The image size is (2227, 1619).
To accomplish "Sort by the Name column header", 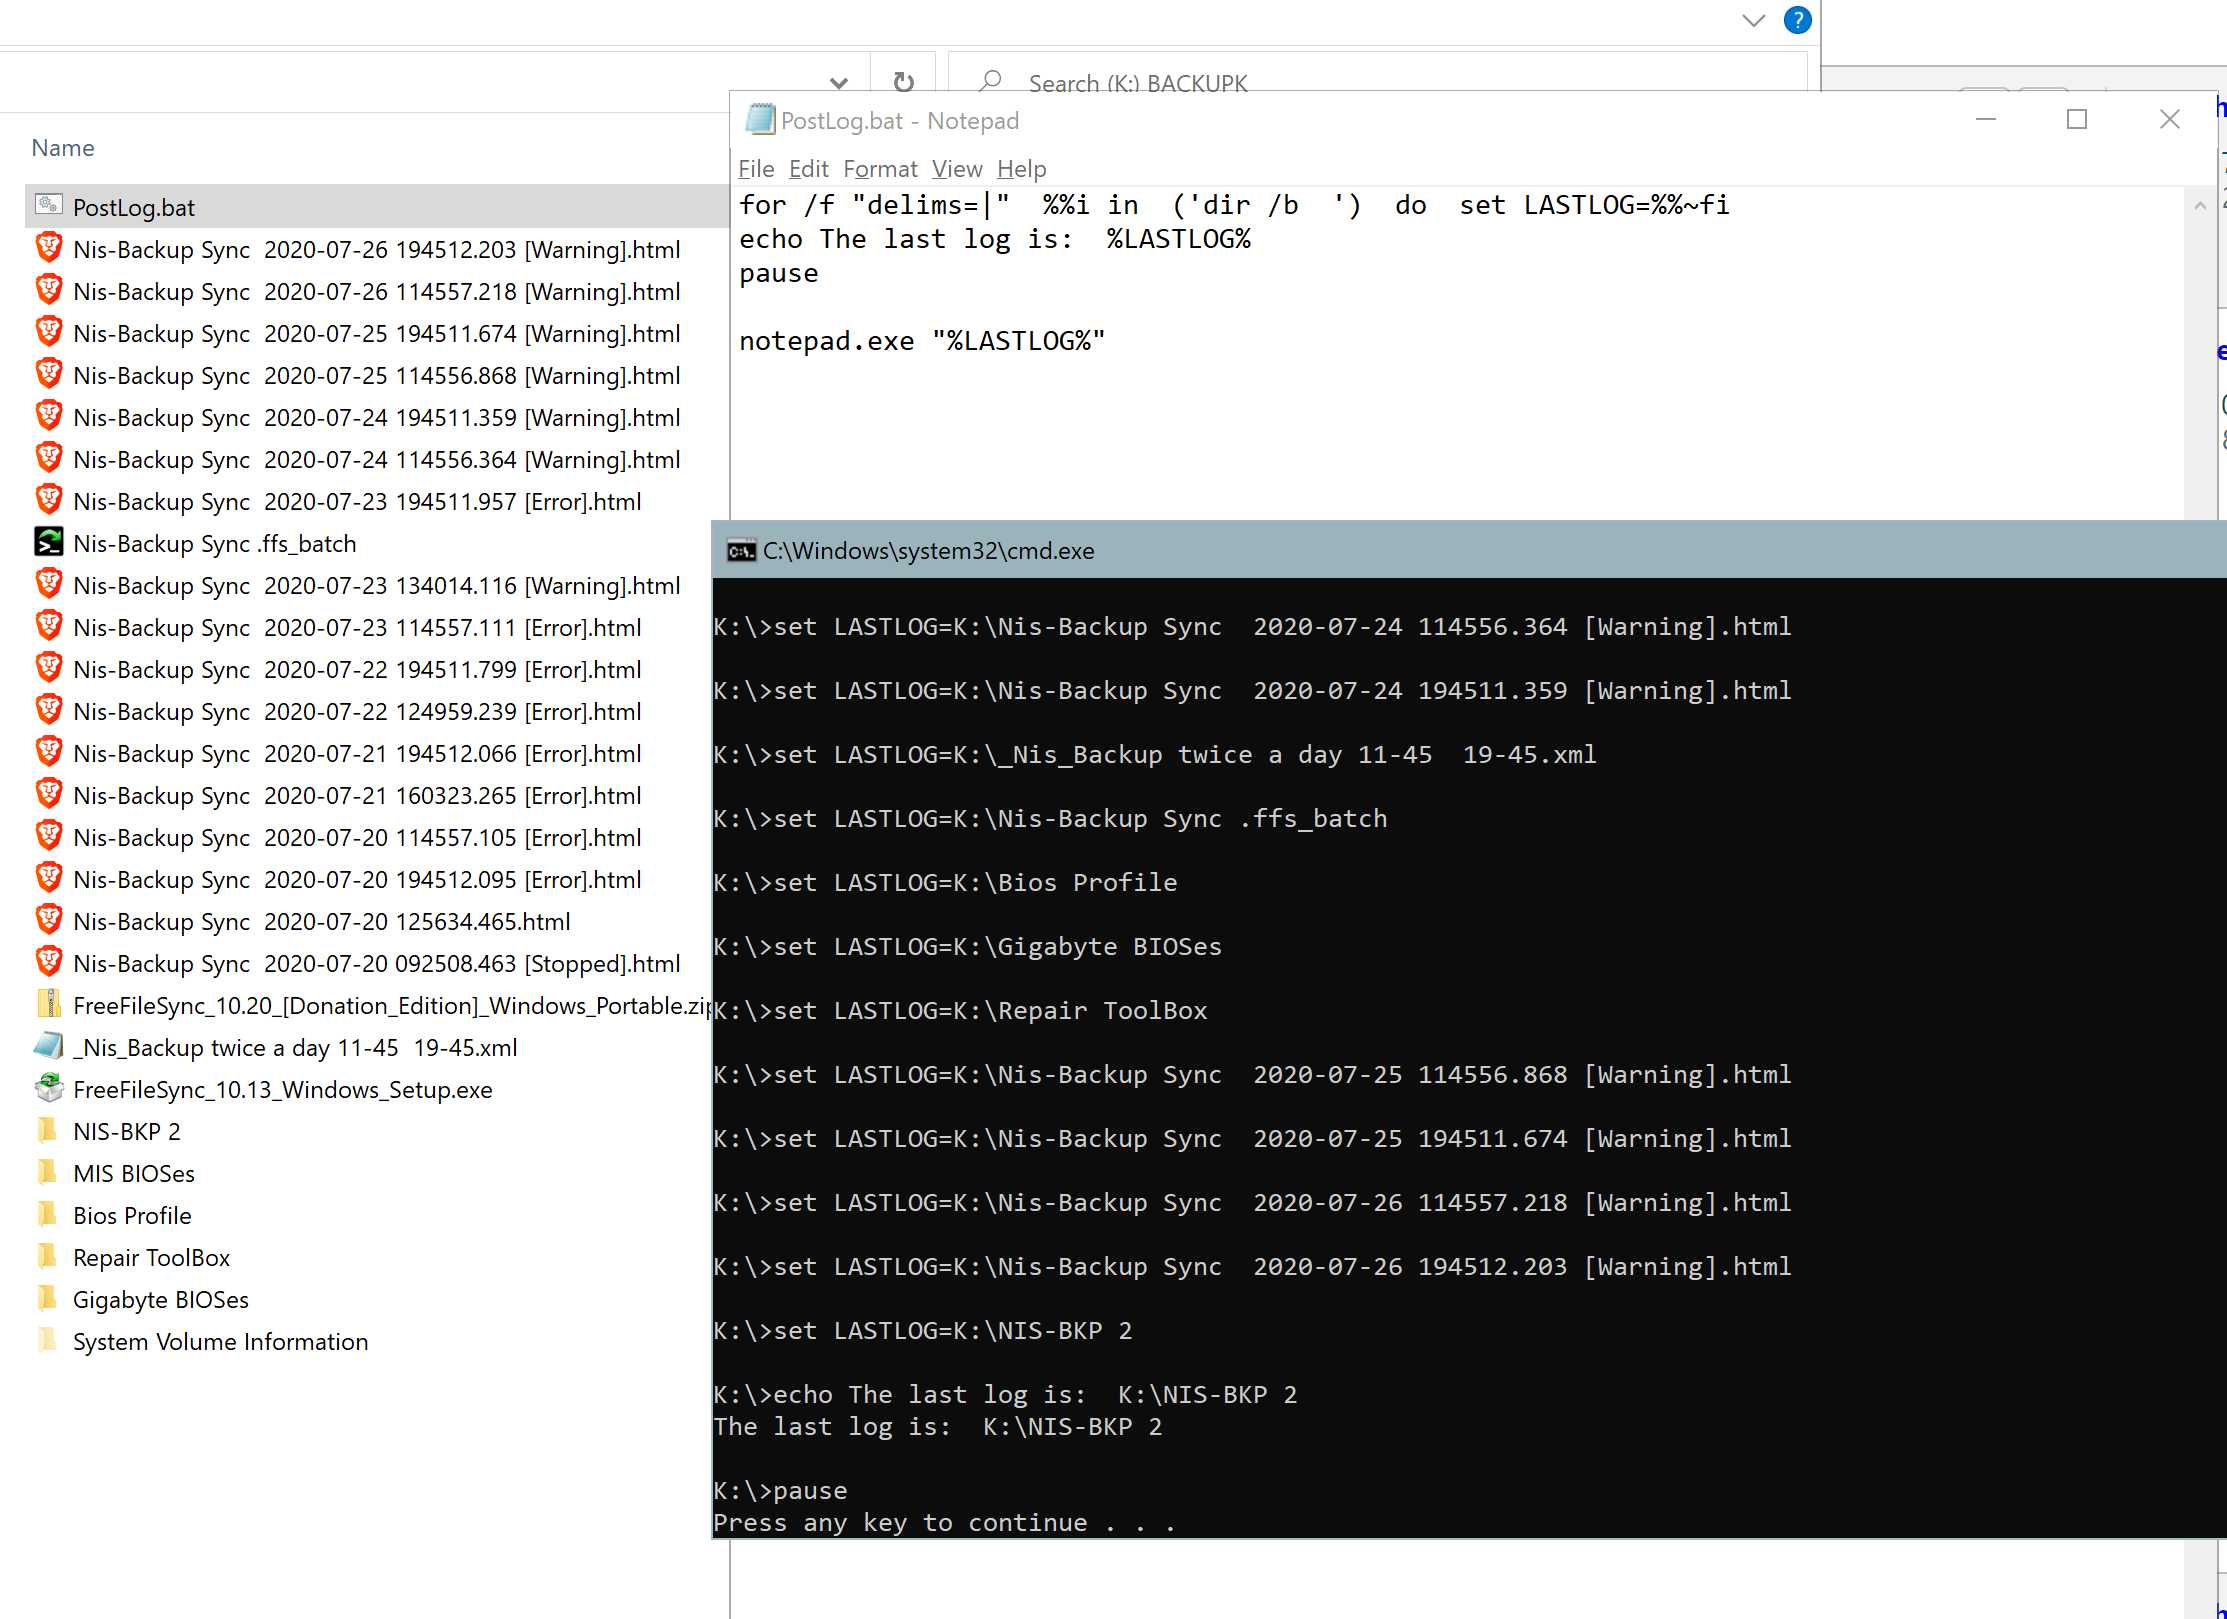I will pyautogui.click(x=63, y=148).
